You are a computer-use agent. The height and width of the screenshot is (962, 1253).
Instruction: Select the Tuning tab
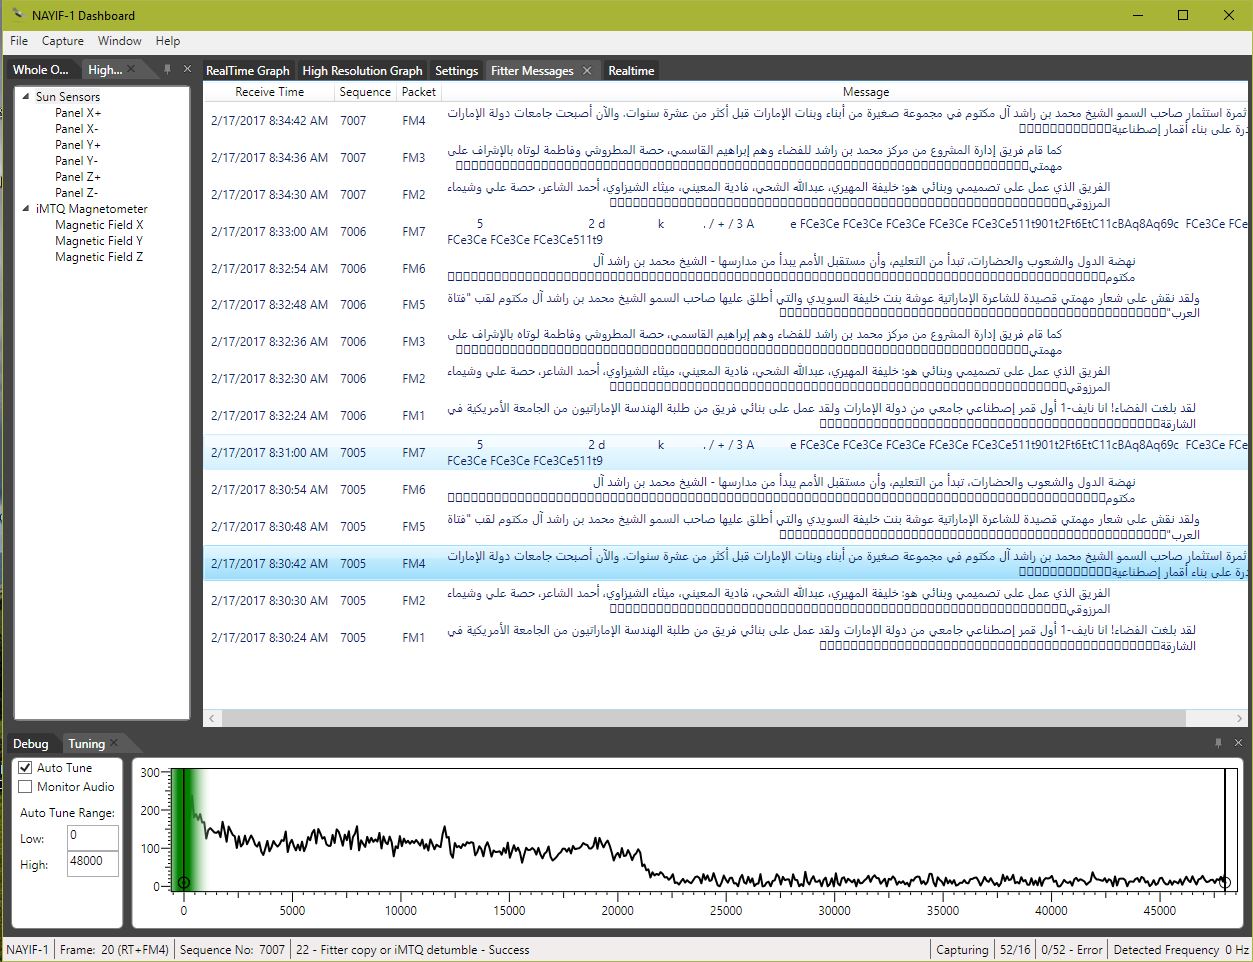tap(86, 744)
